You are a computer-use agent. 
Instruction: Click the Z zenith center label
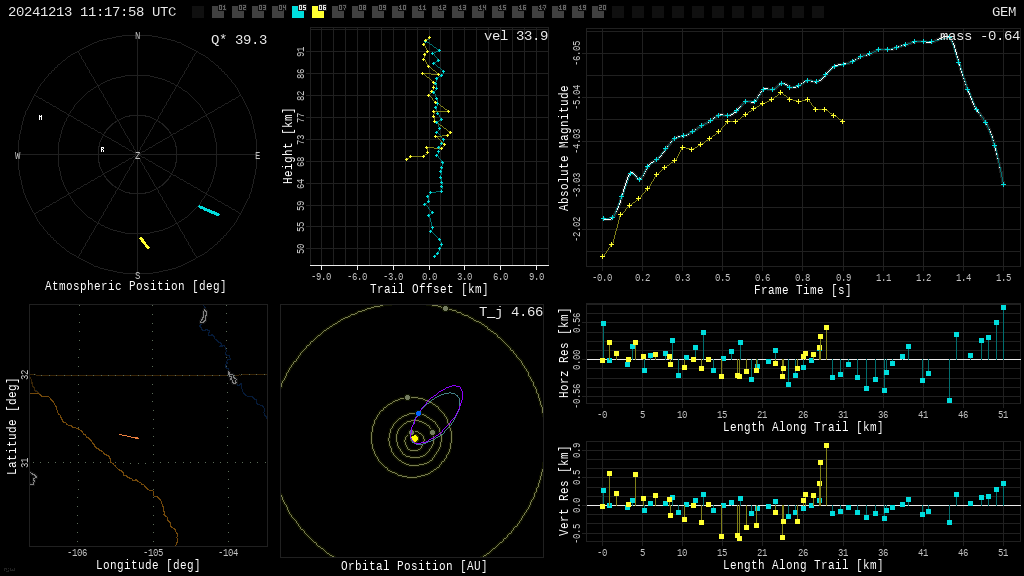click(138, 156)
